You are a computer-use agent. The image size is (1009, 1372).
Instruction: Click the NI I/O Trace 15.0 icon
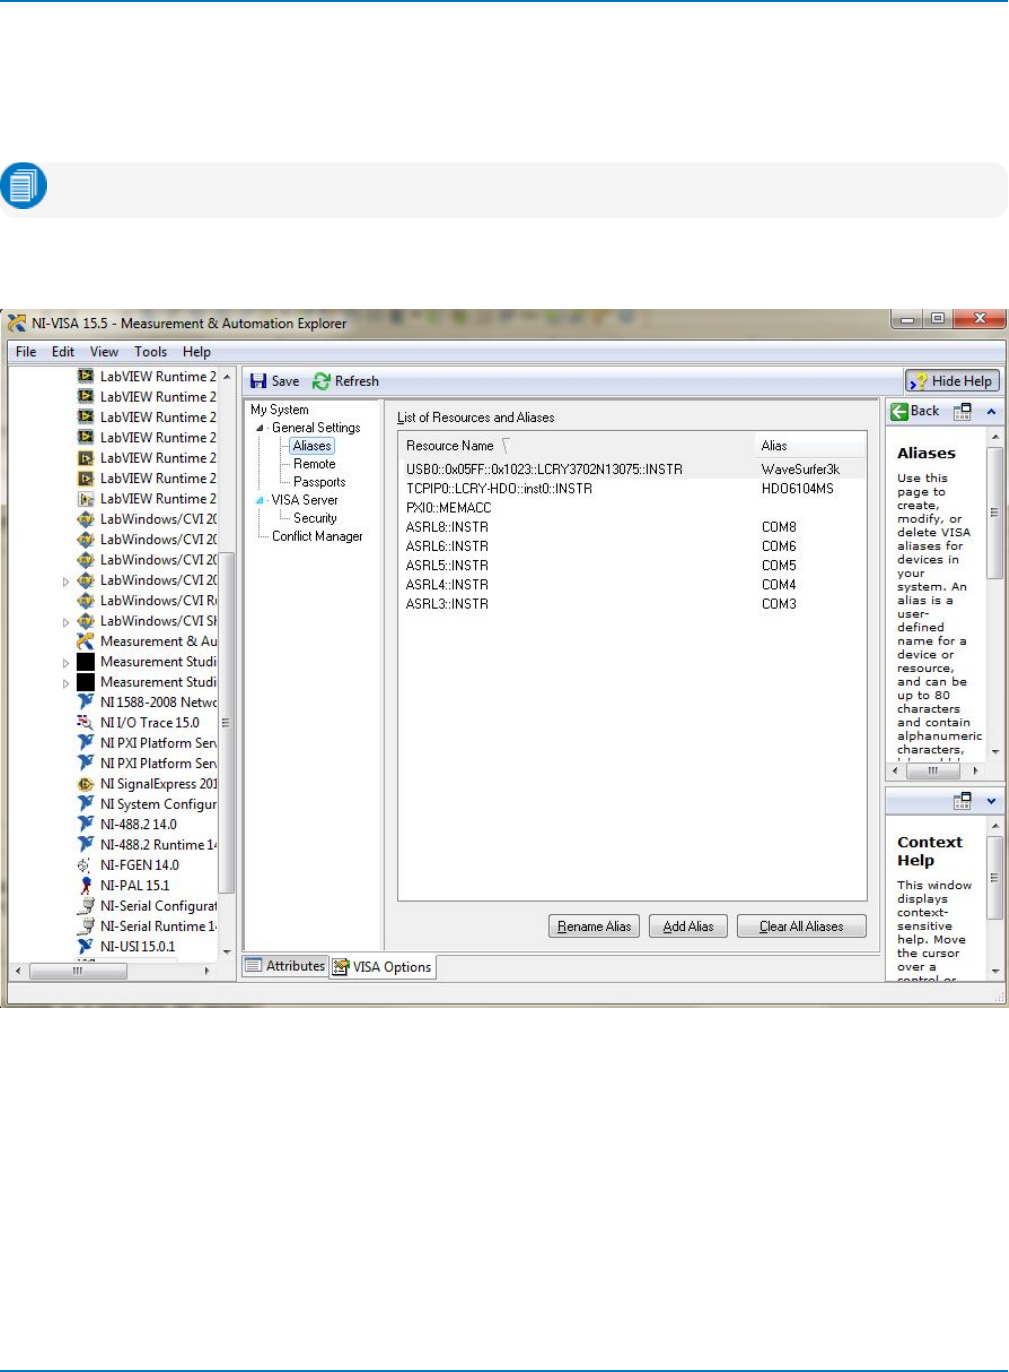click(x=86, y=722)
